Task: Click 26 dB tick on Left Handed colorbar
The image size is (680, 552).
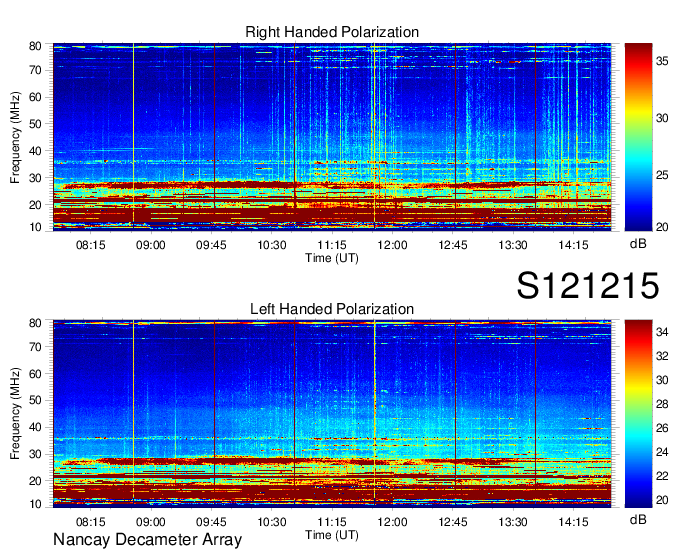Action: coord(662,428)
